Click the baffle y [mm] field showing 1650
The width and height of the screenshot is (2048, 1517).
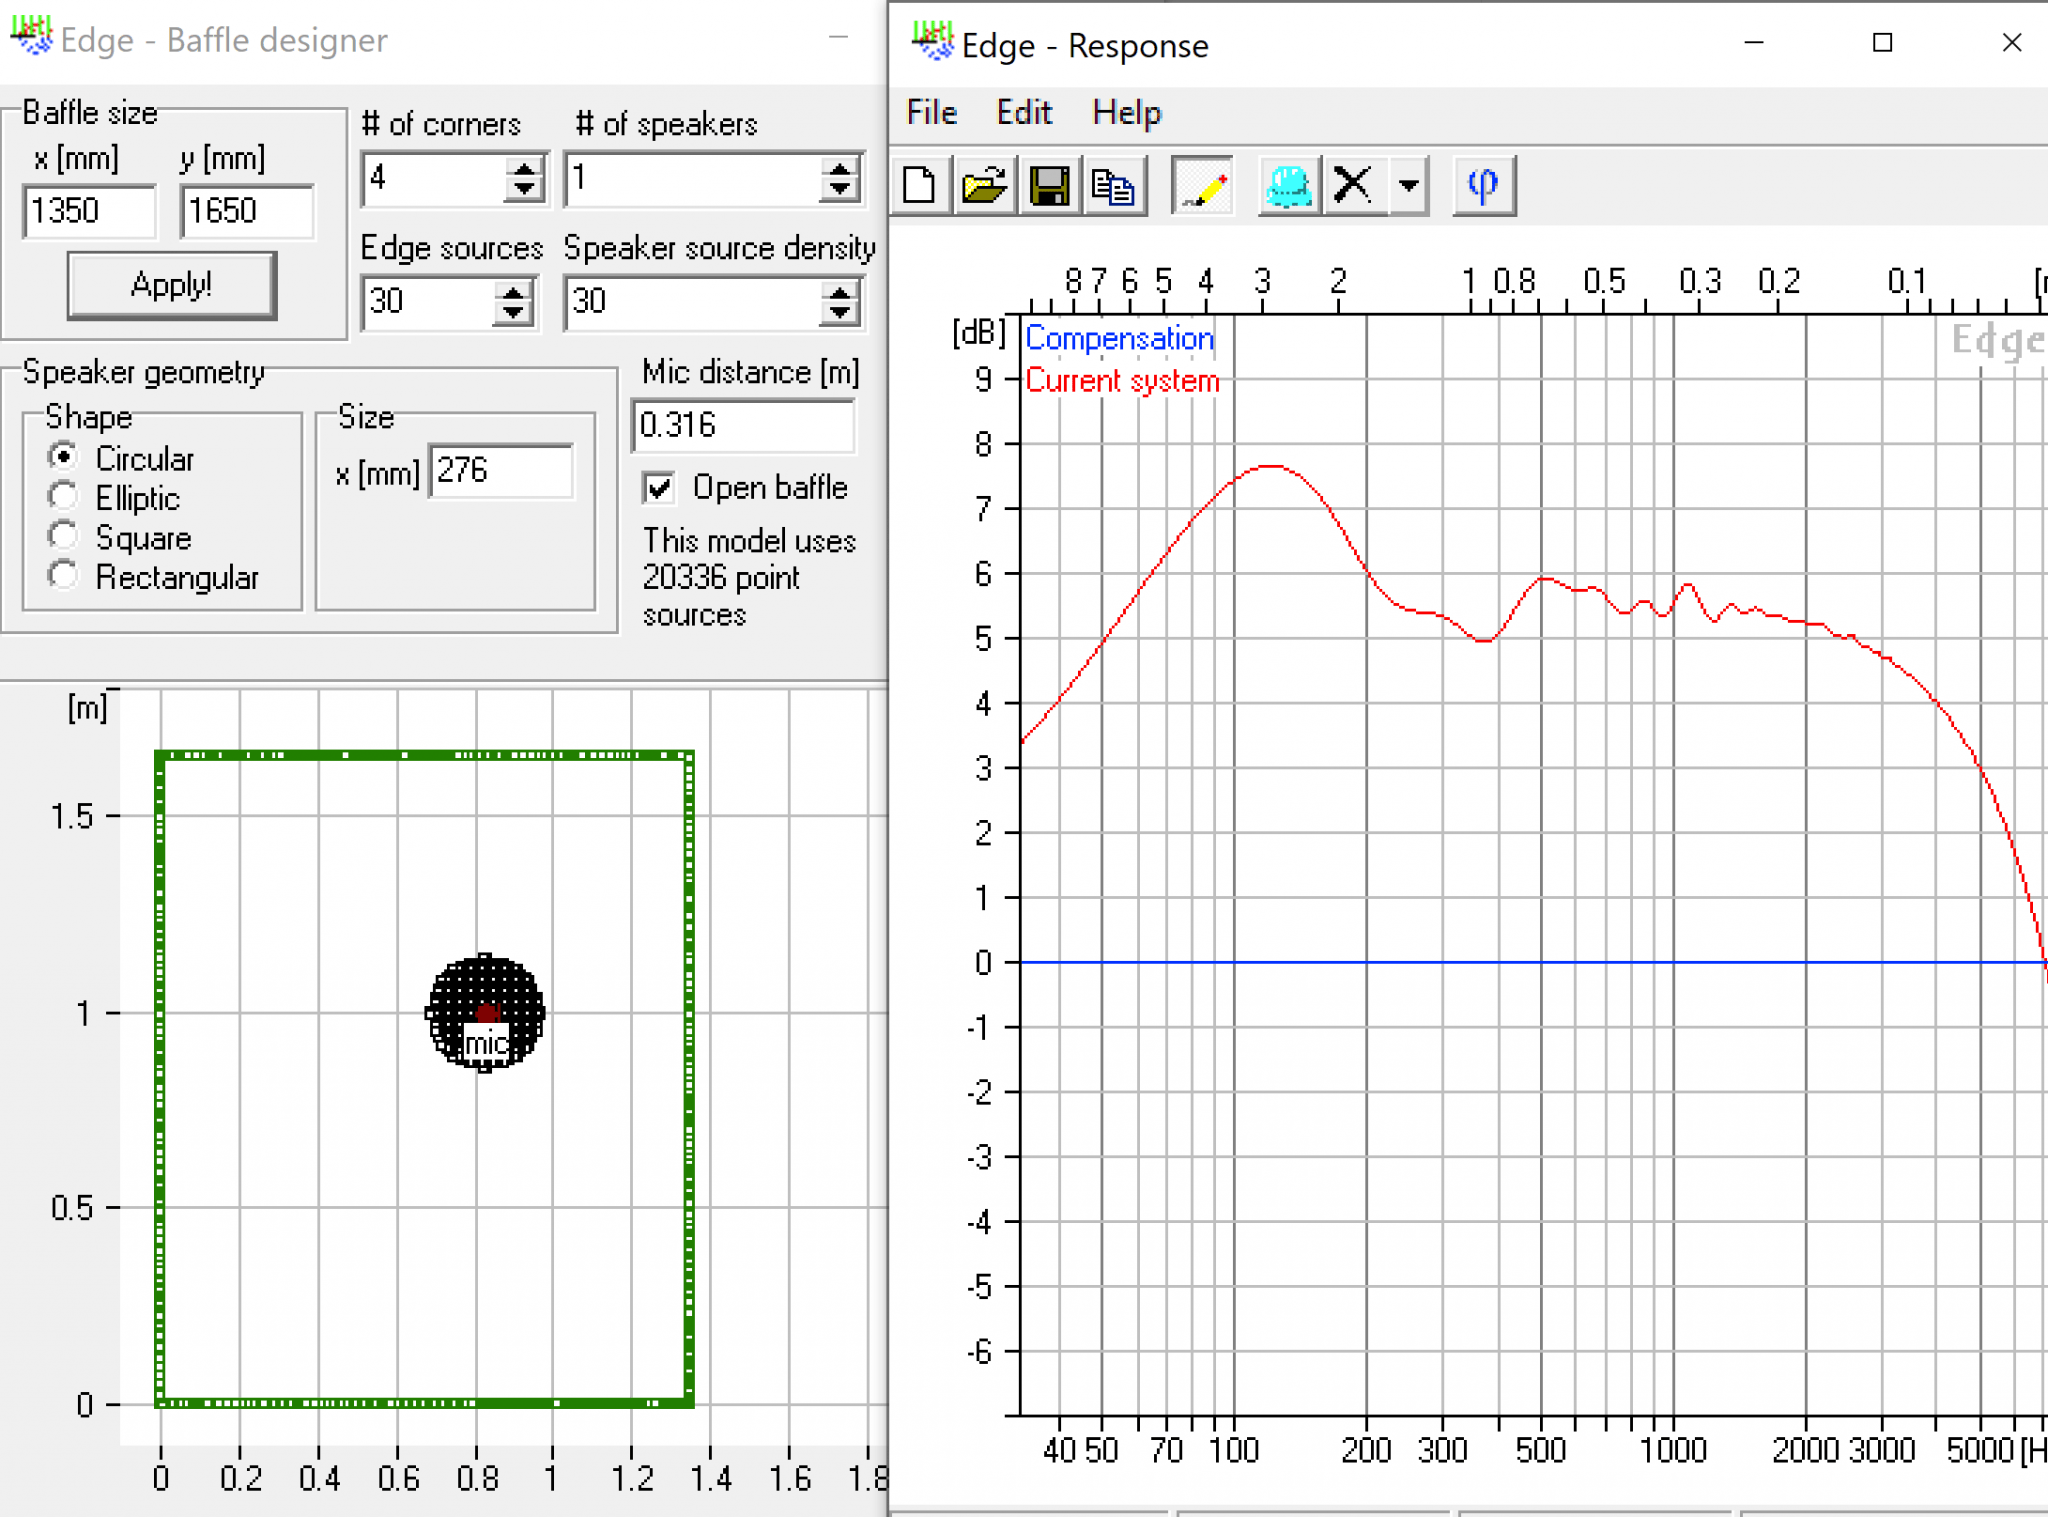(x=247, y=211)
